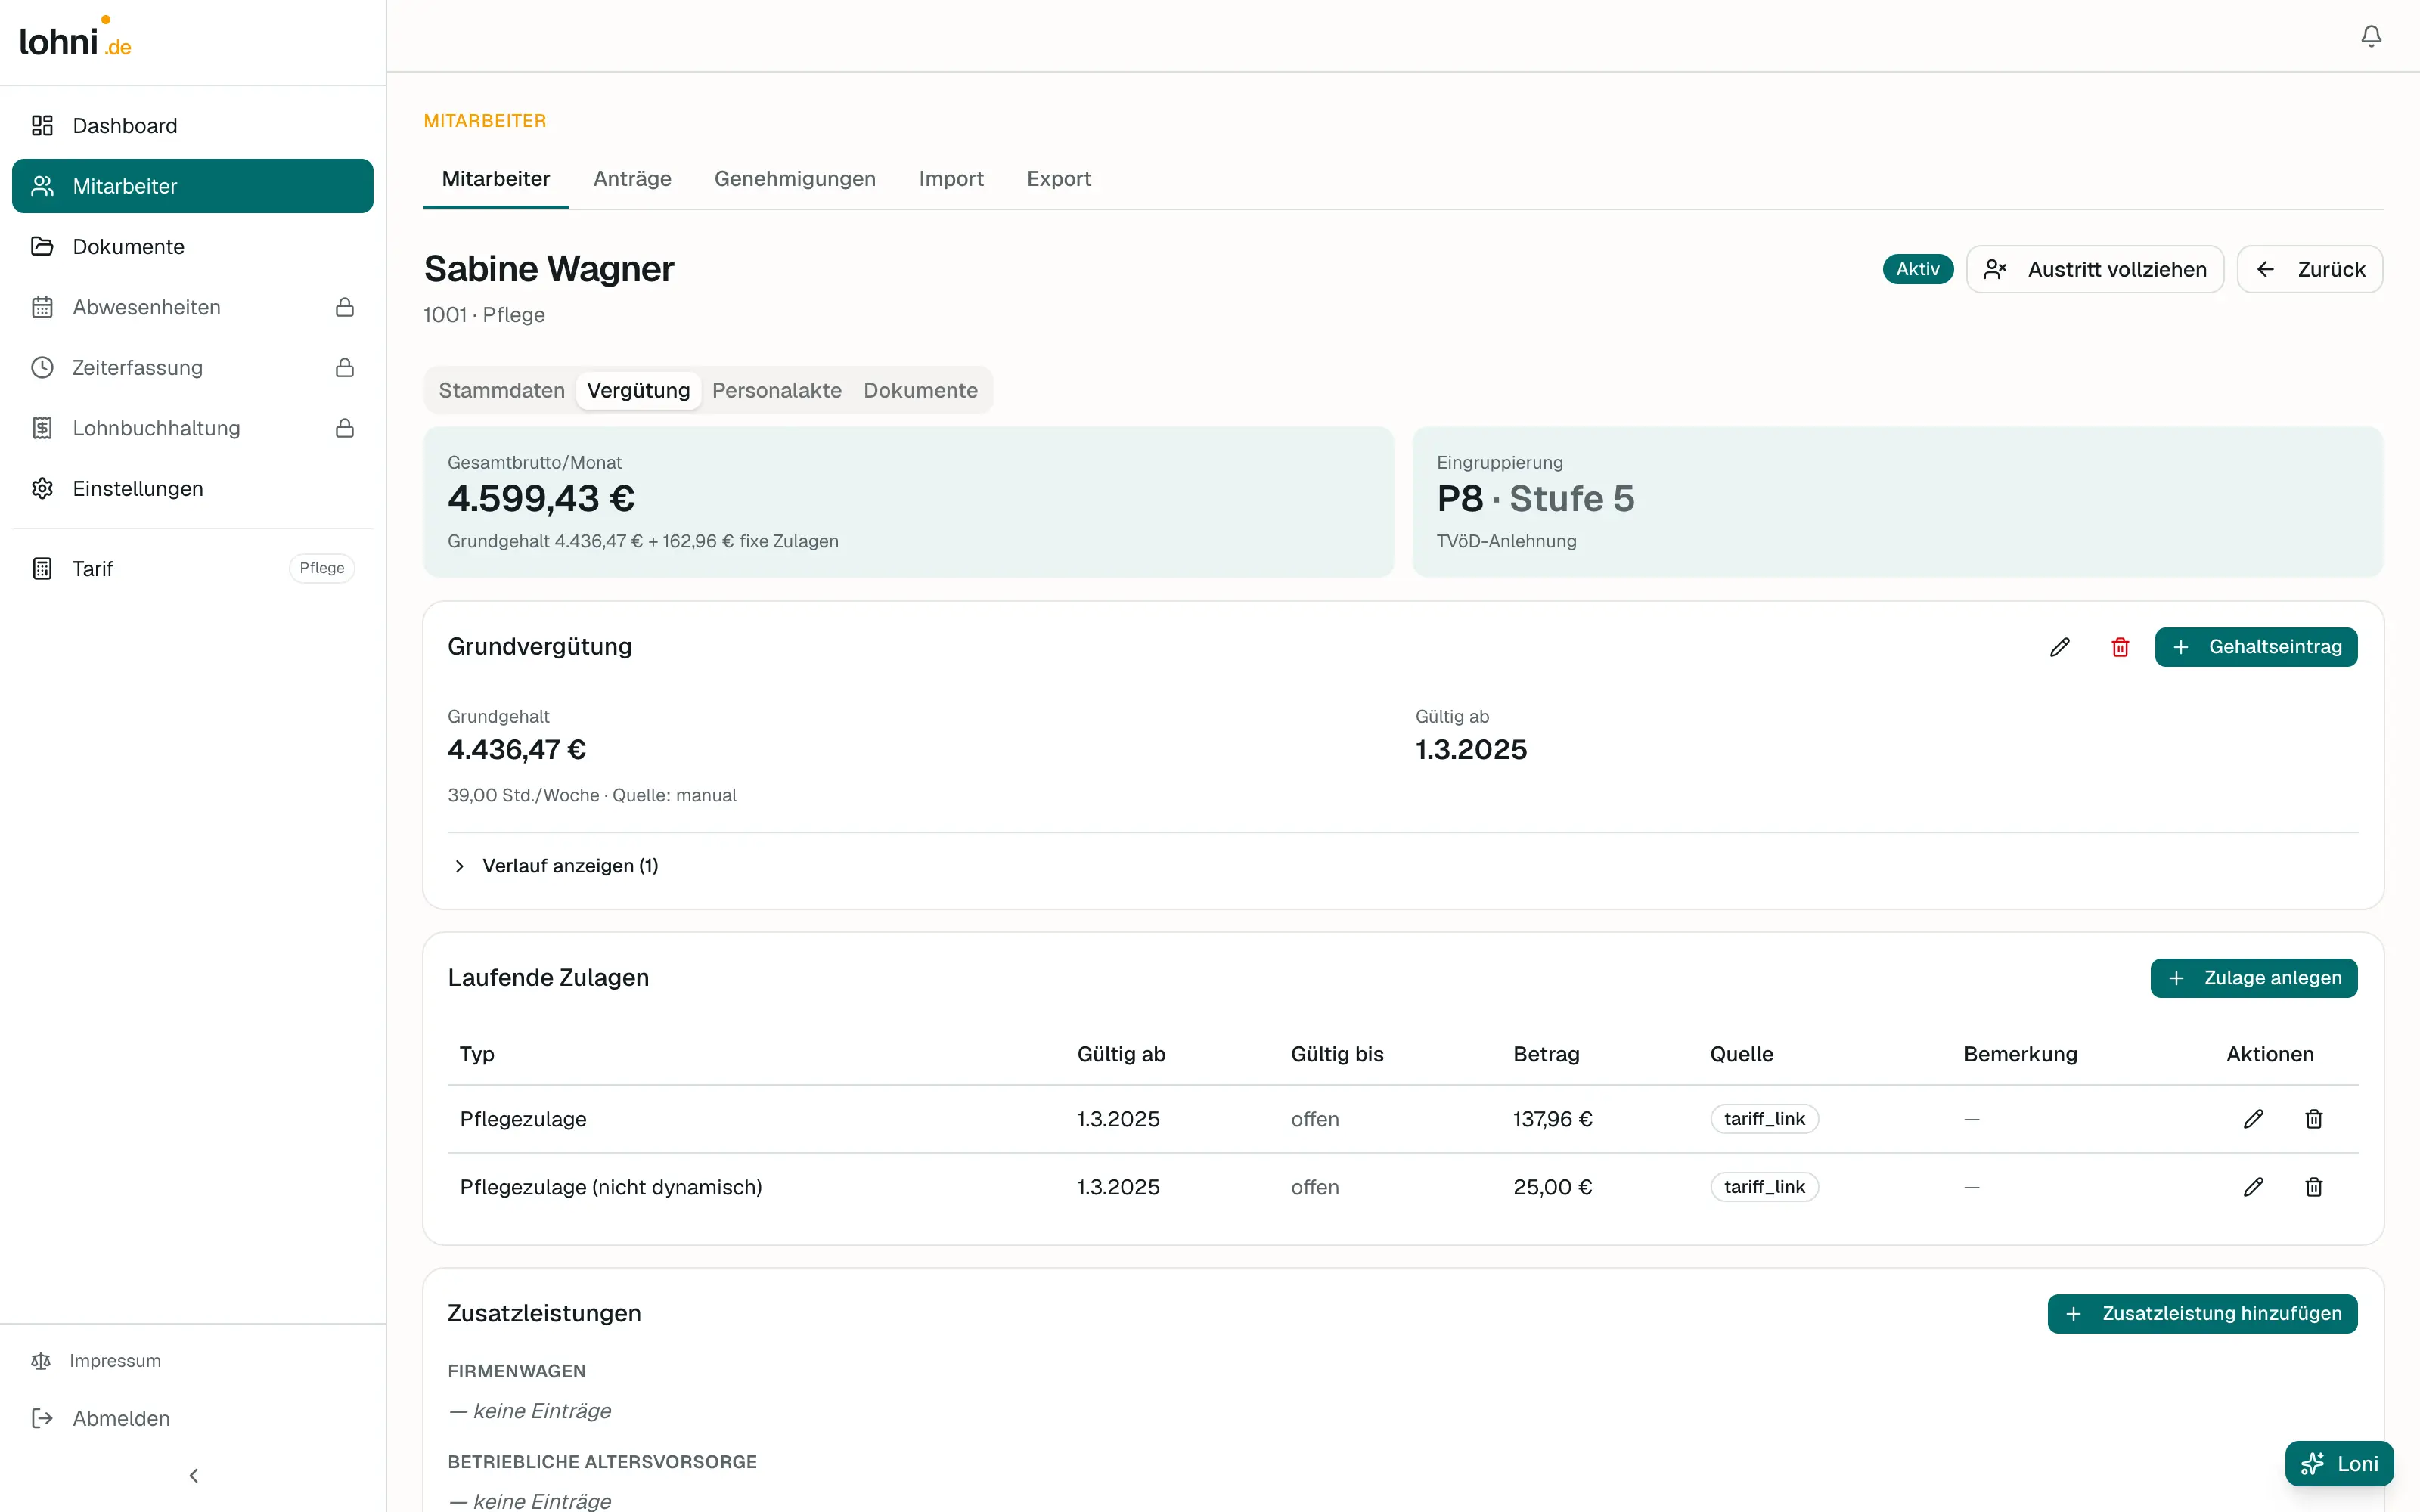This screenshot has height=1512, width=2420.
Task: Open Dokumente in the sidebar
Action: [x=192, y=246]
